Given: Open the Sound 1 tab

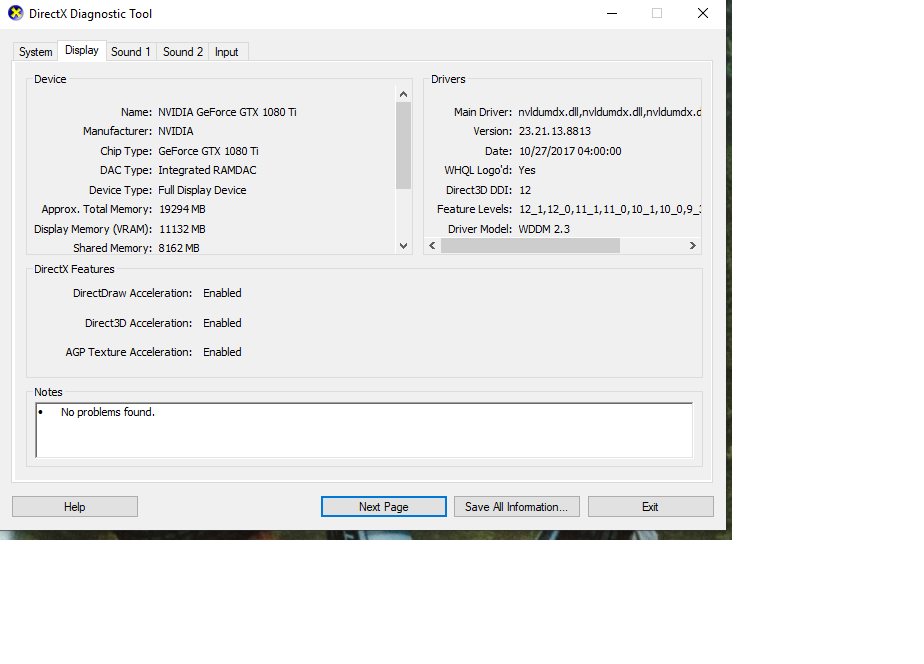Looking at the screenshot, I should [131, 52].
